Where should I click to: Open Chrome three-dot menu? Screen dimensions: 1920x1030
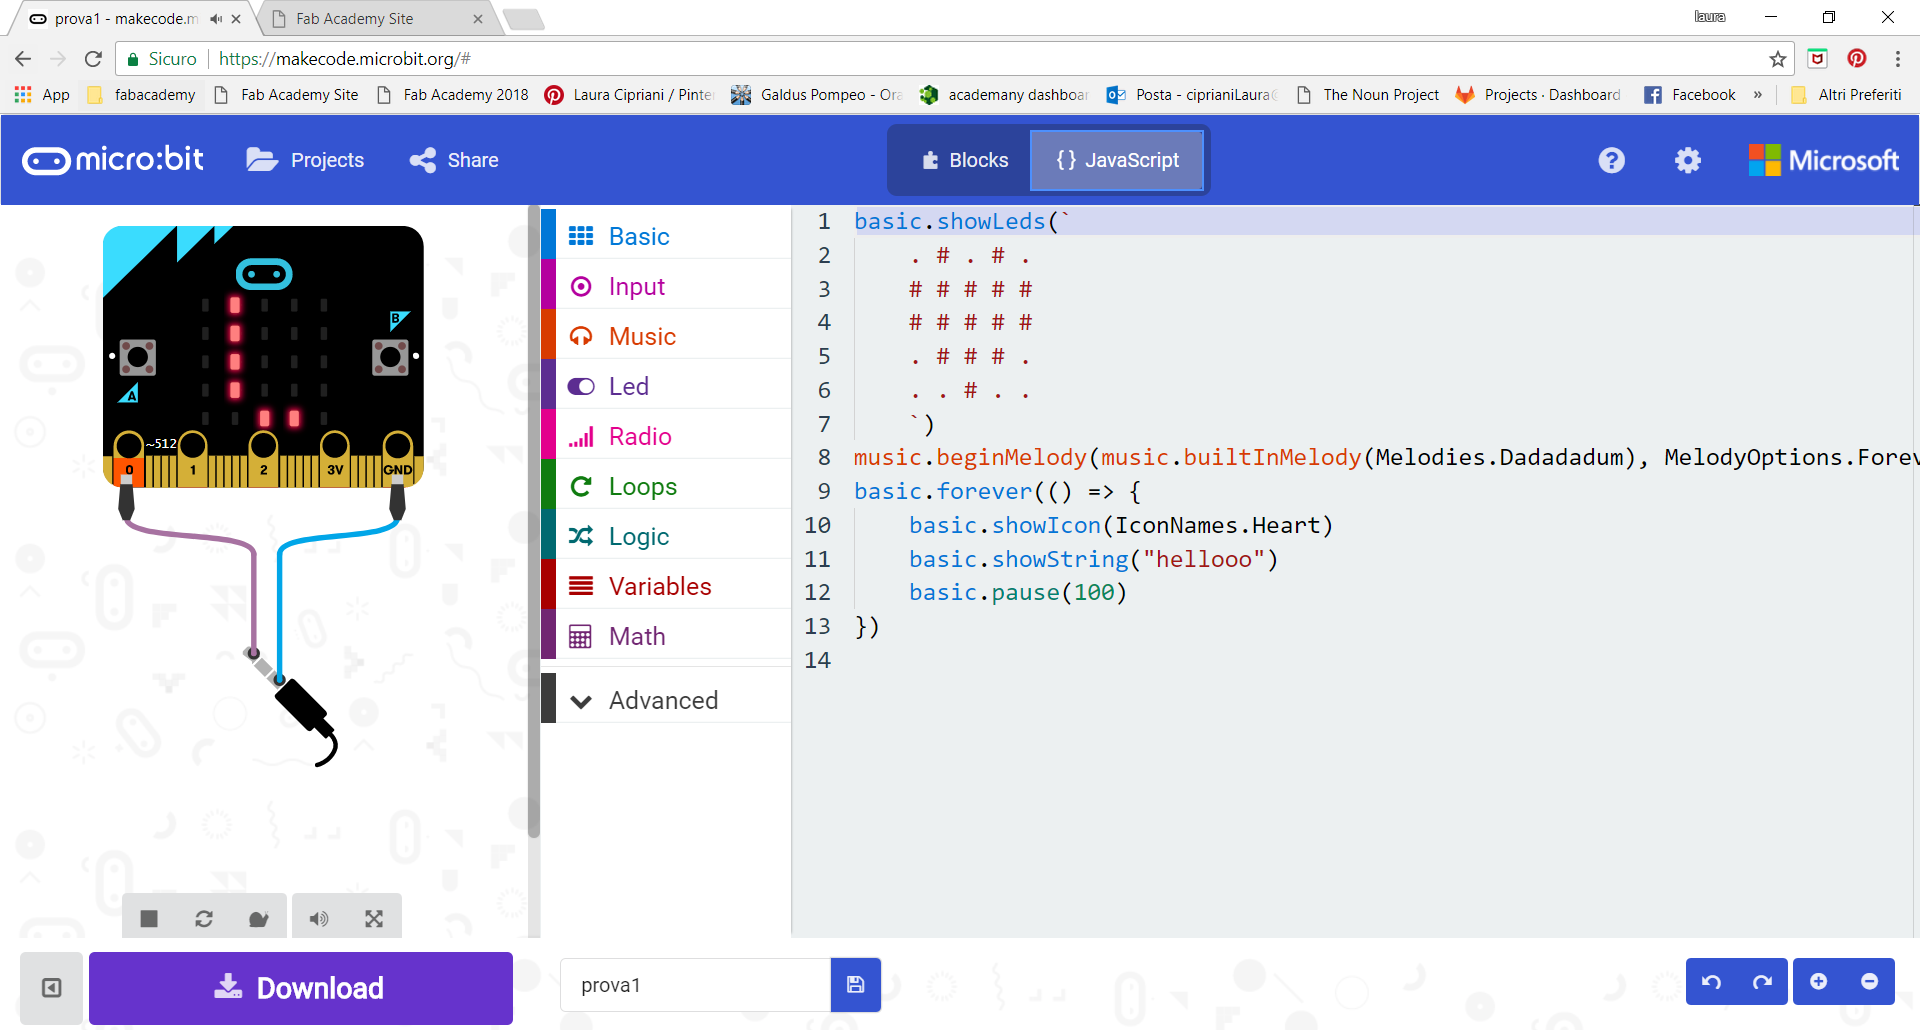point(1898,59)
